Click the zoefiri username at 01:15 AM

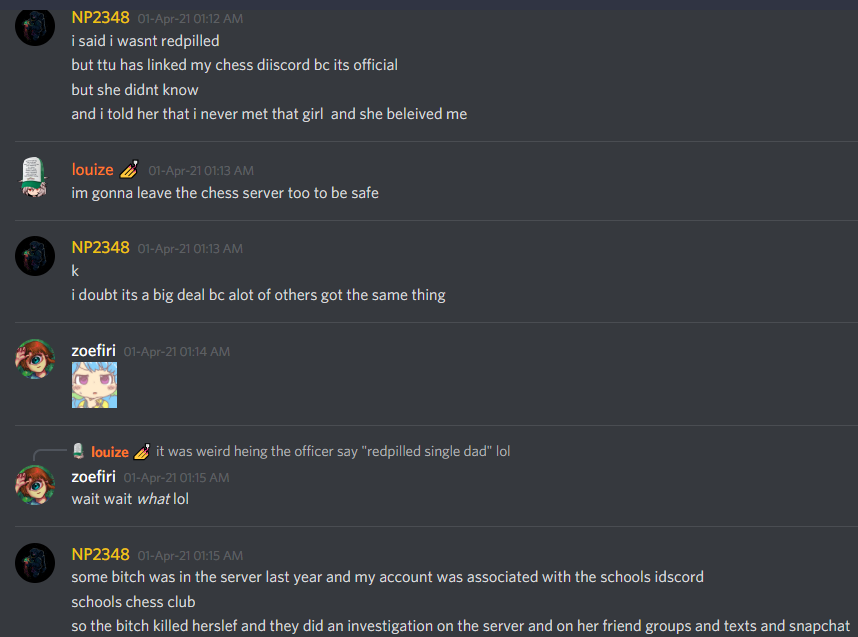94,477
